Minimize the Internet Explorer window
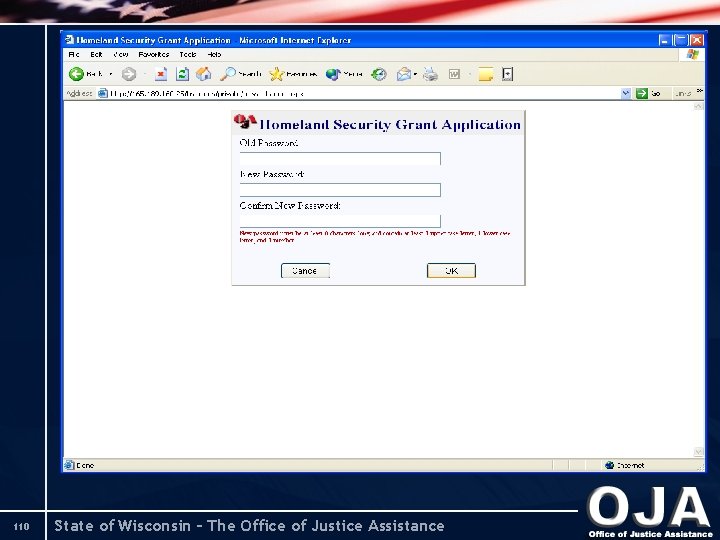 (x=664, y=40)
